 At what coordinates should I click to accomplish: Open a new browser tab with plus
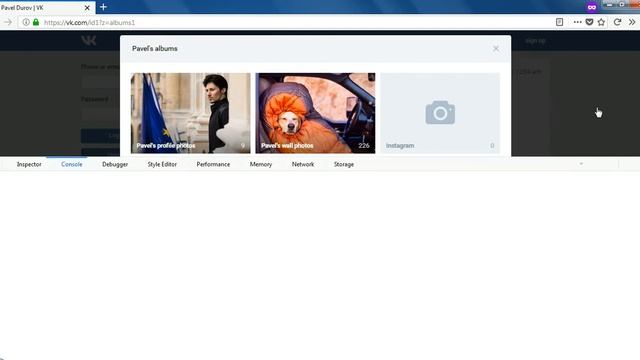pos(103,7)
